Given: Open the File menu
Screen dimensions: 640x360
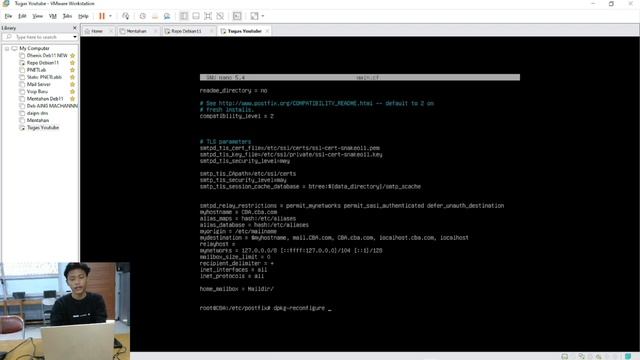Looking at the screenshot, I should tap(8, 16).
